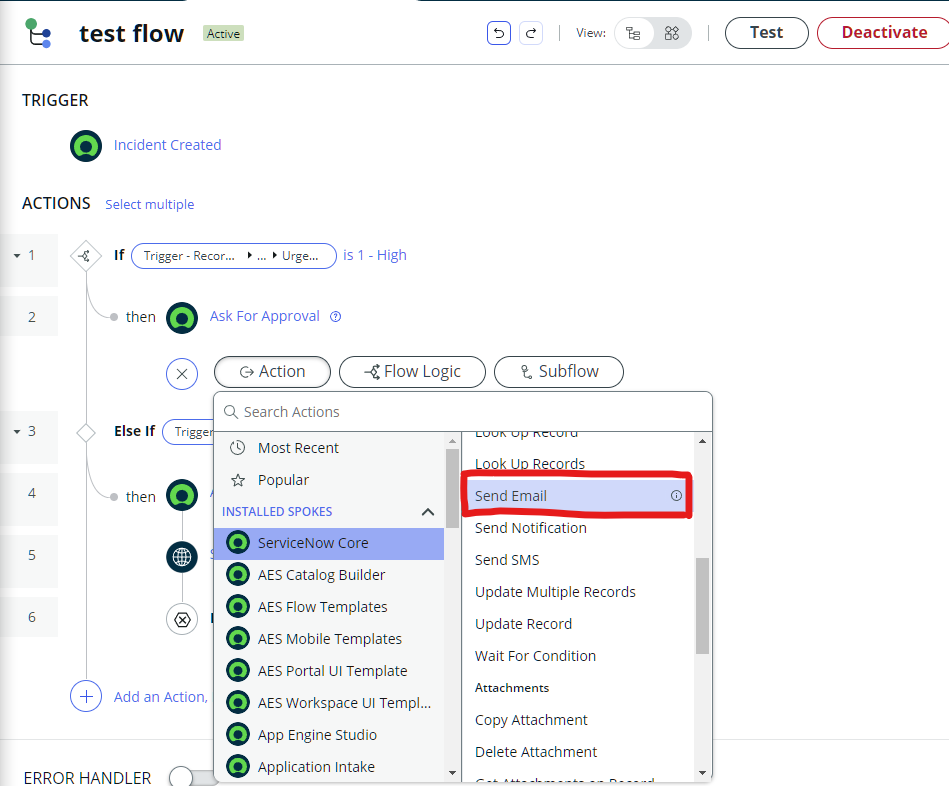Image resolution: width=949 pixels, height=786 pixels.
Task: Select the AES Workspace UI Templ... spoke
Action: pos(329,703)
